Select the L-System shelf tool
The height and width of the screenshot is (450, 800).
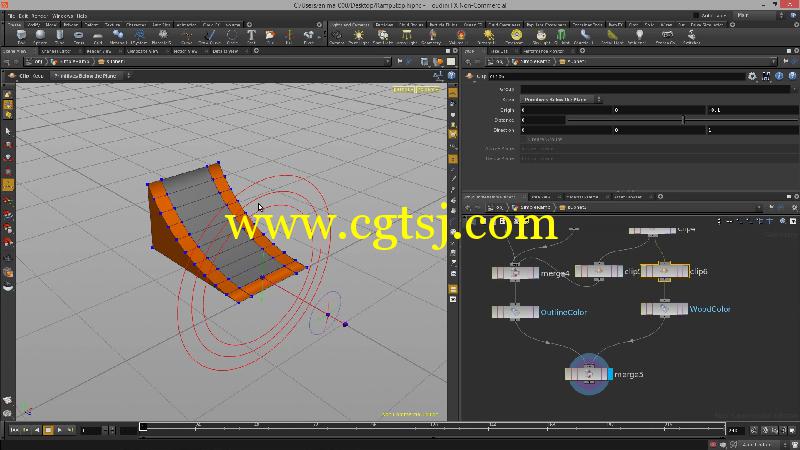point(139,36)
